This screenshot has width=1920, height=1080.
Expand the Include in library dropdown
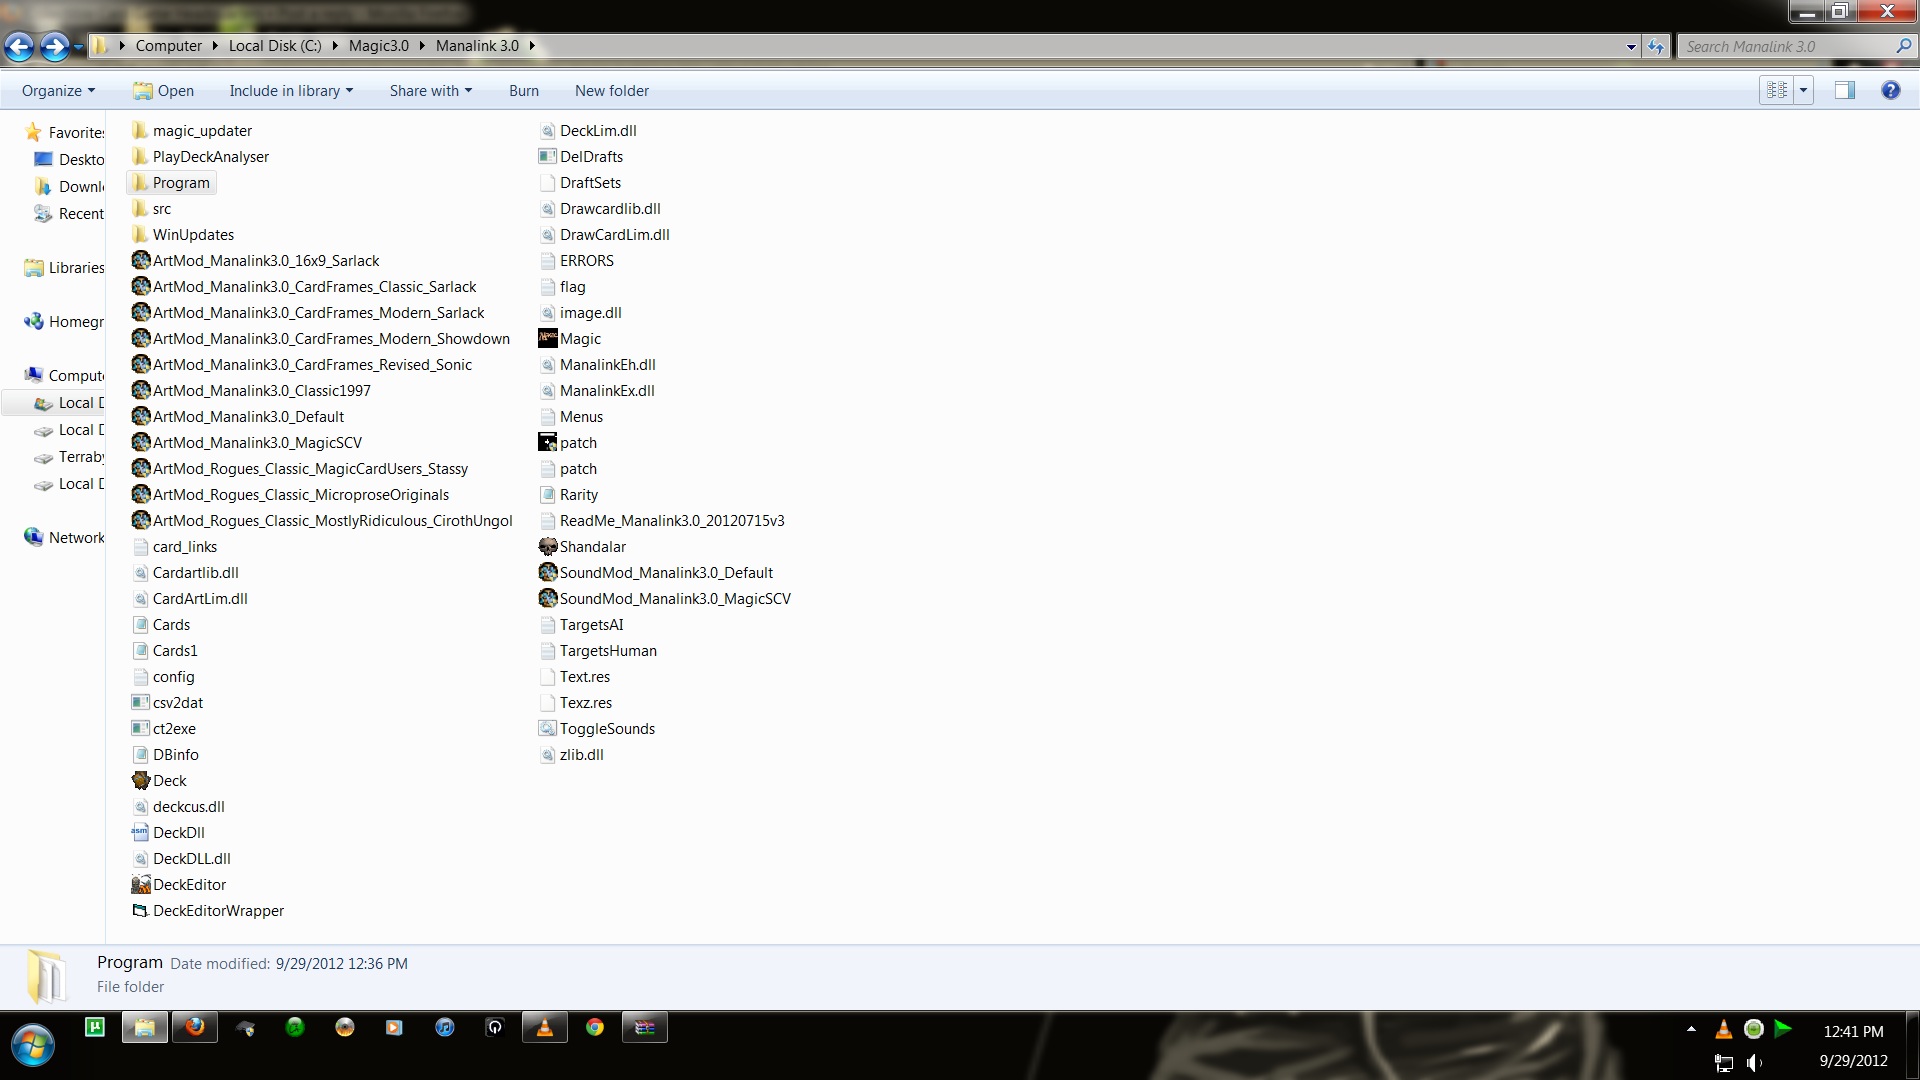coord(291,90)
